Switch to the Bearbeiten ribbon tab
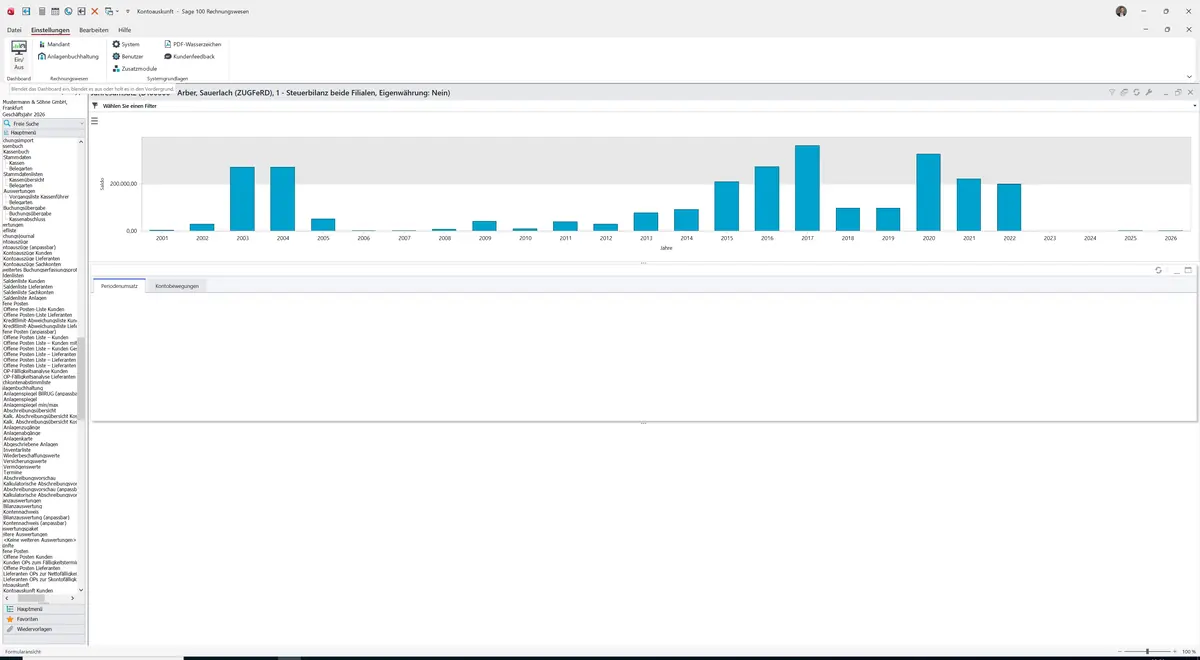This screenshot has width=1200, height=660. 94,31
